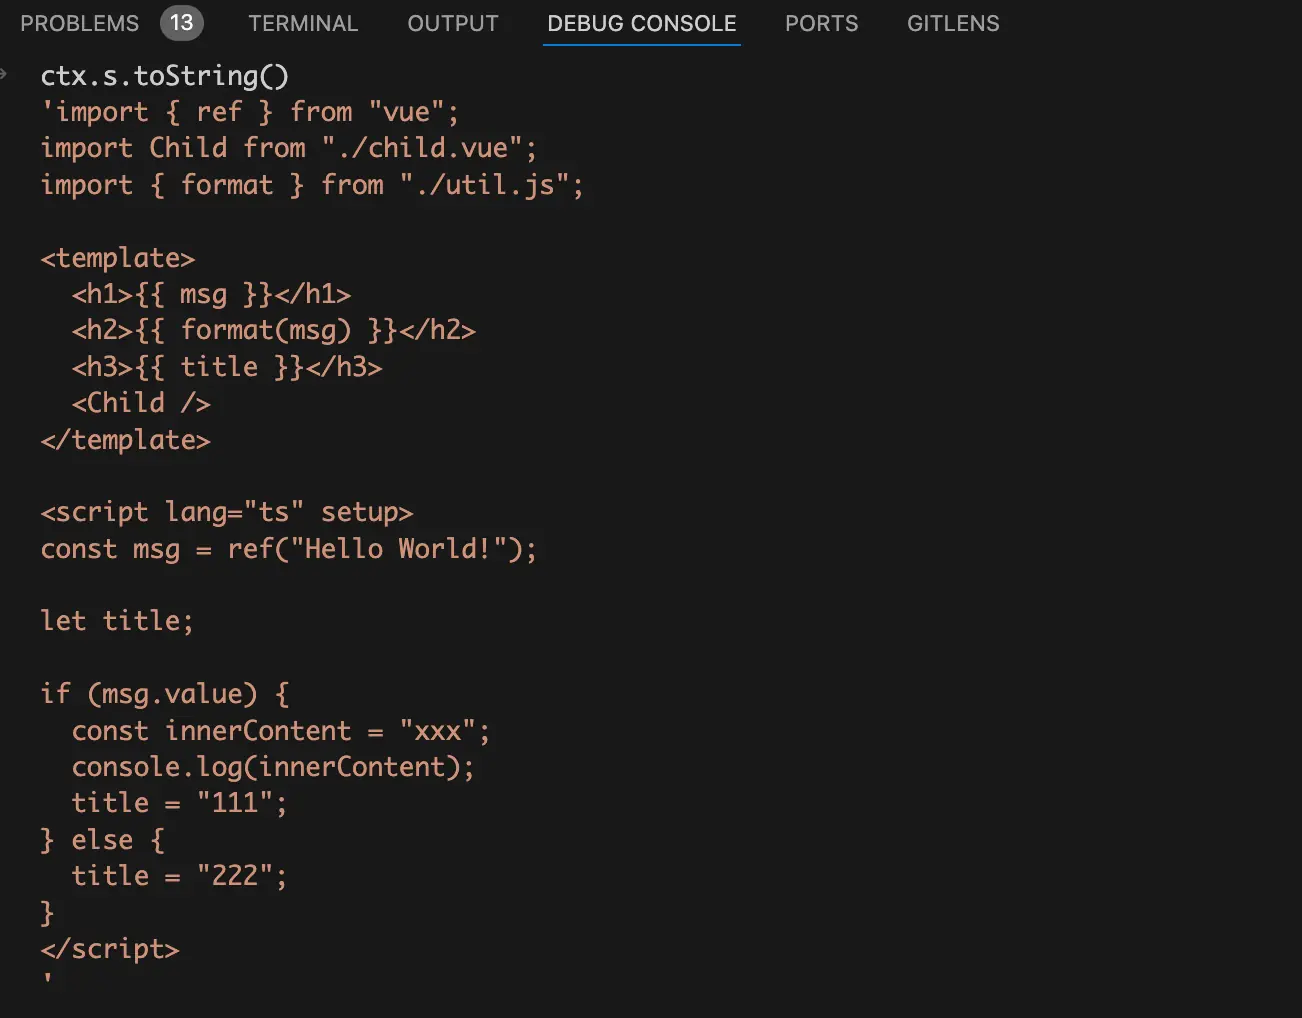Click the h2 format(msg) line
Screen dimensions: 1302x1018
point(273,330)
